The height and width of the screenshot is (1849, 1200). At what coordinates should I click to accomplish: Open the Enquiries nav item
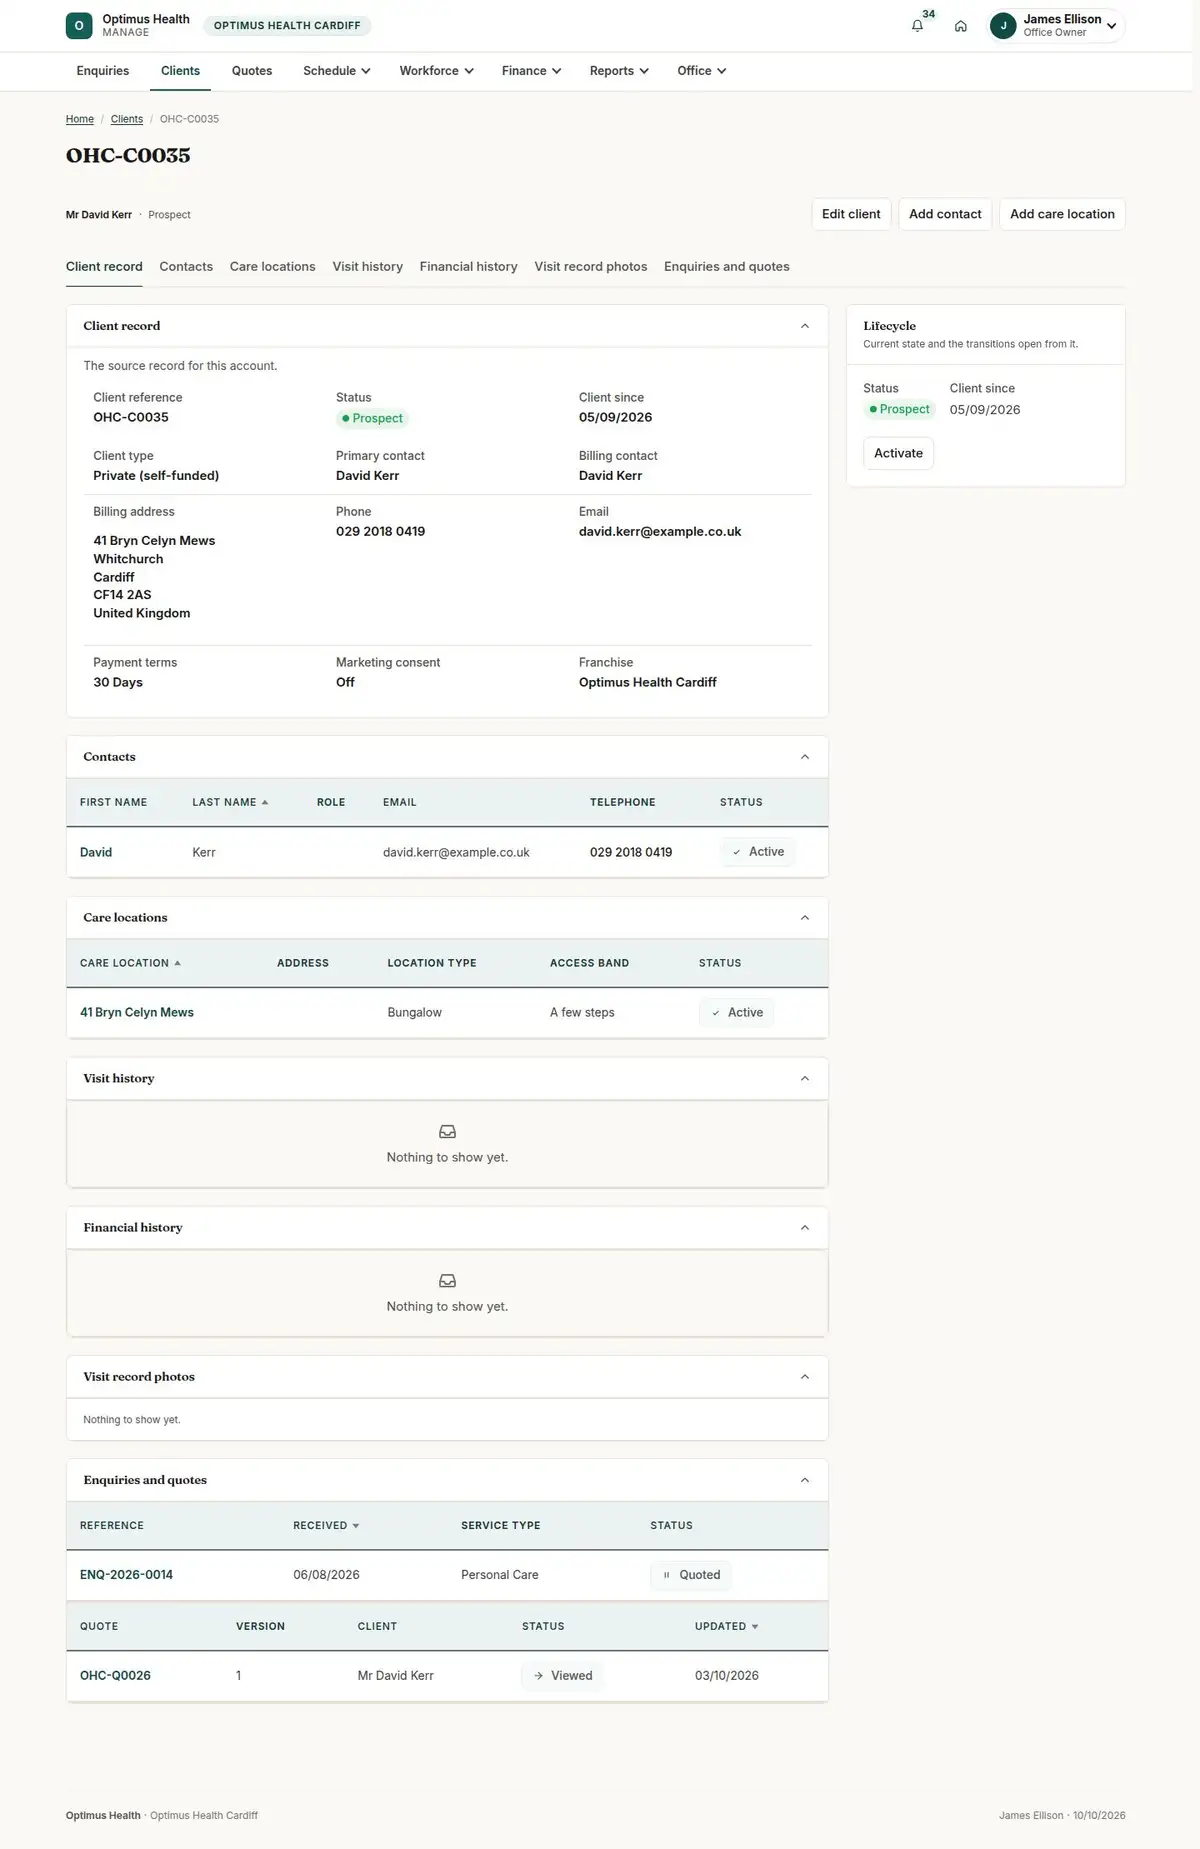pos(103,71)
